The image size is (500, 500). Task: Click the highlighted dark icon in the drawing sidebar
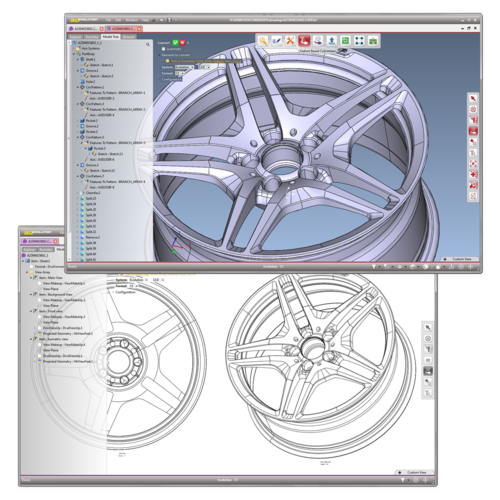[428, 371]
